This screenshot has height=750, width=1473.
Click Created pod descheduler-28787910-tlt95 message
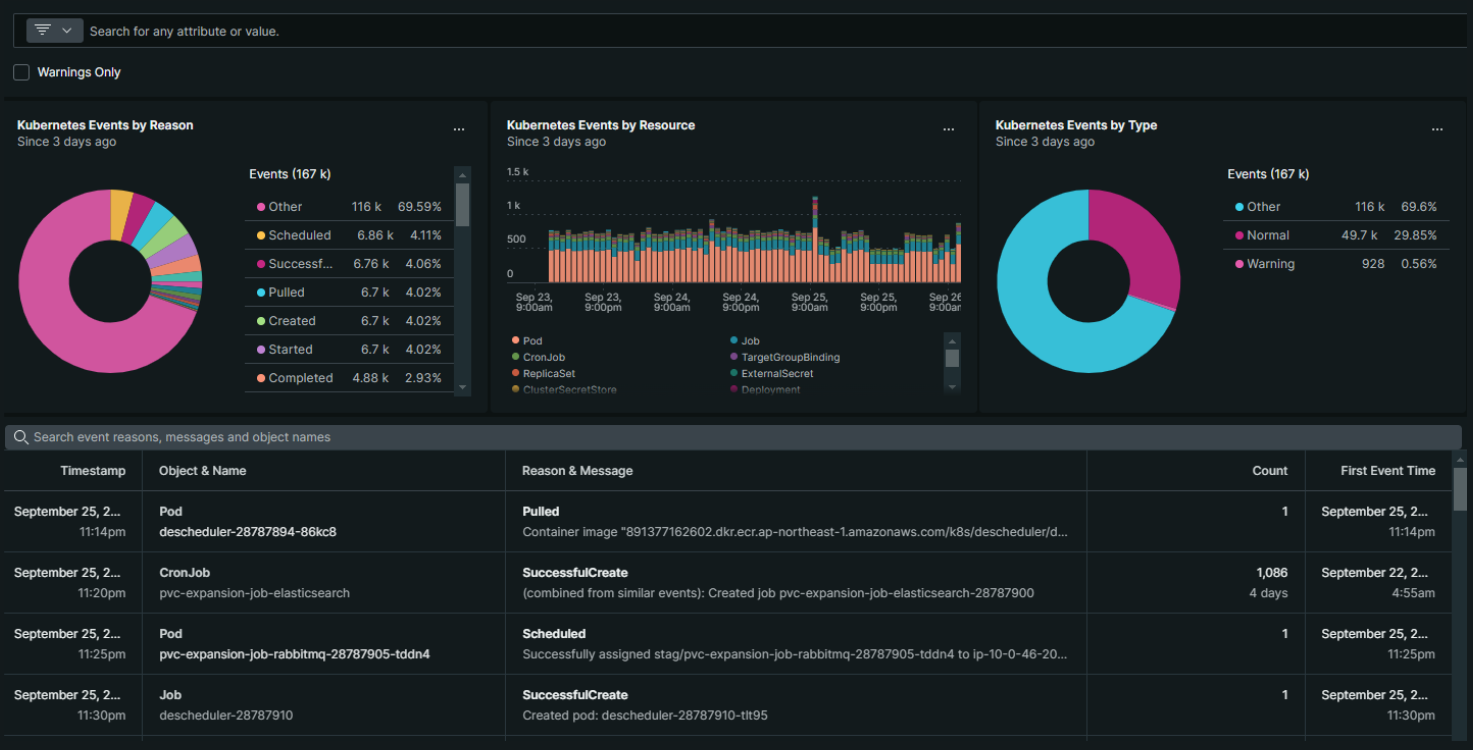(x=645, y=716)
